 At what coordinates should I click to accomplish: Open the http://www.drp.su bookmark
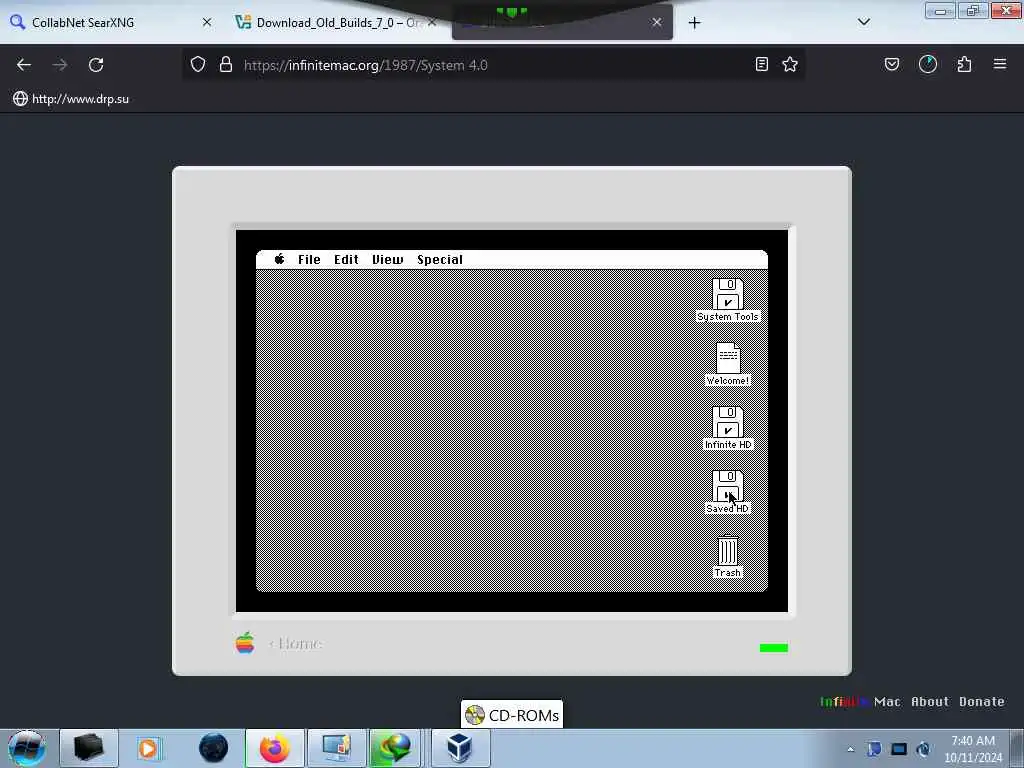pyautogui.click(x=71, y=99)
